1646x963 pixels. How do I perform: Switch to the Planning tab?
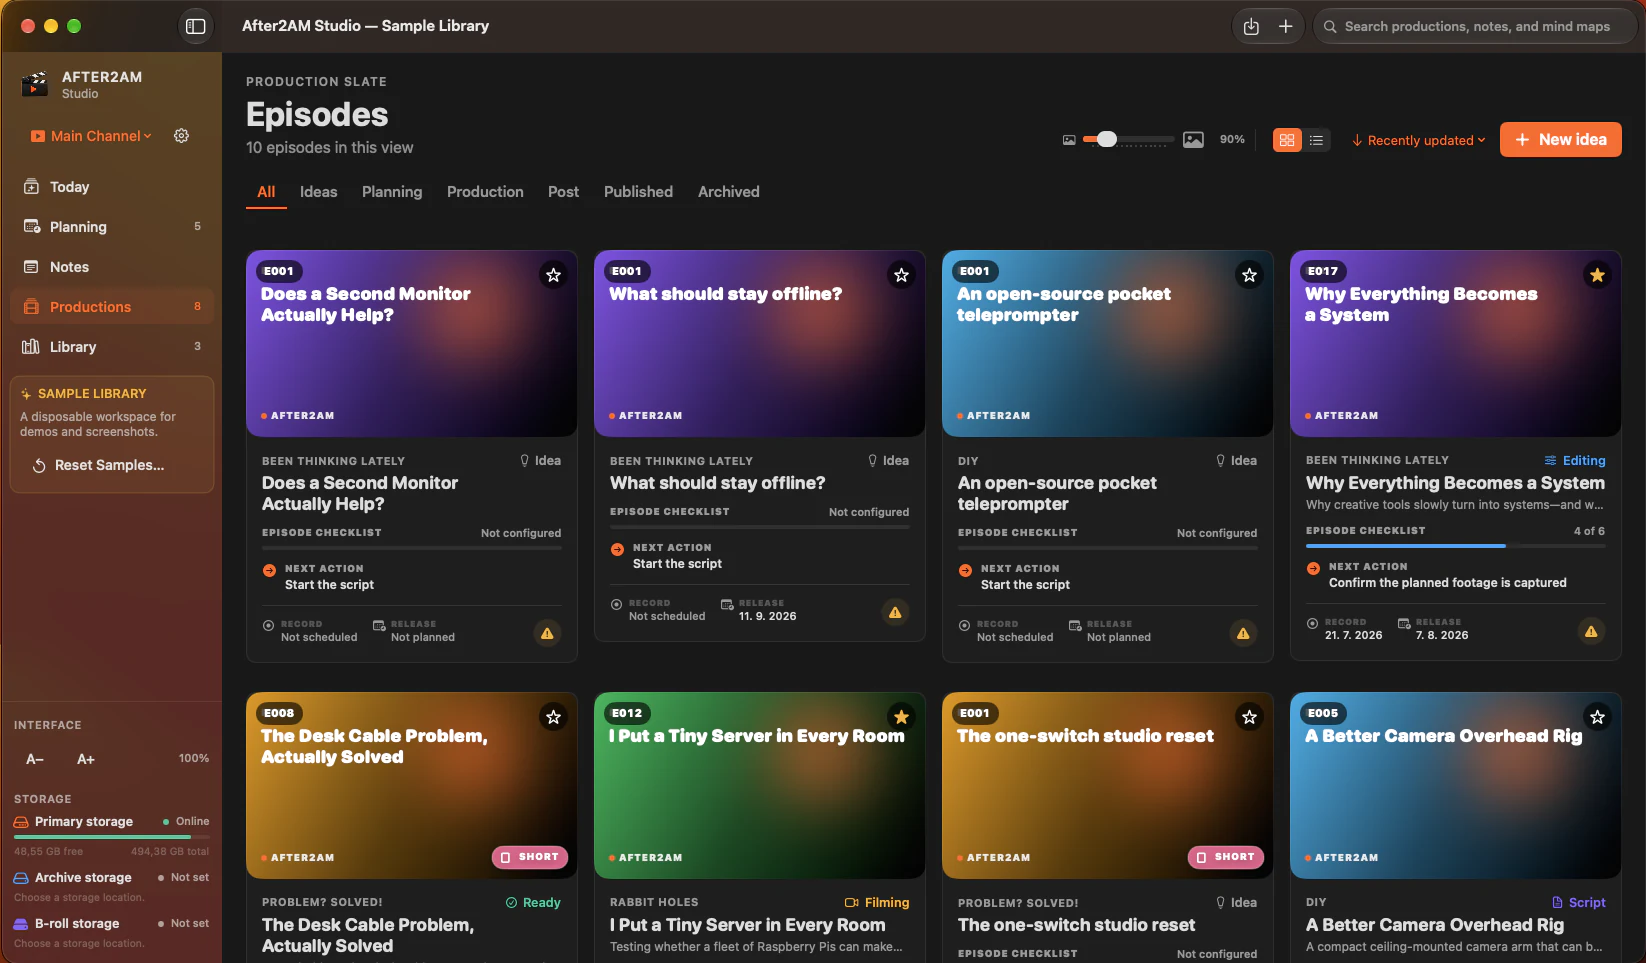[392, 192]
